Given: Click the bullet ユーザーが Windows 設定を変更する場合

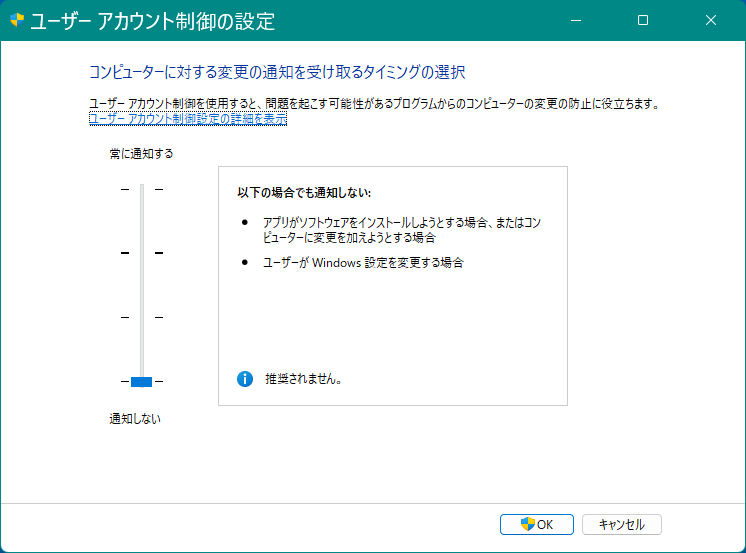Looking at the screenshot, I should click(x=363, y=263).
